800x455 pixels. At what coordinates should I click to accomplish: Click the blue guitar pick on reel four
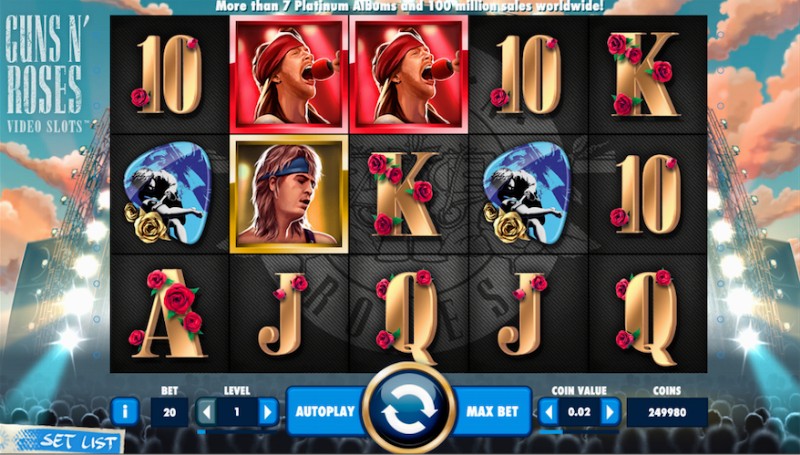pyautogui.click(x=527, y=193)
